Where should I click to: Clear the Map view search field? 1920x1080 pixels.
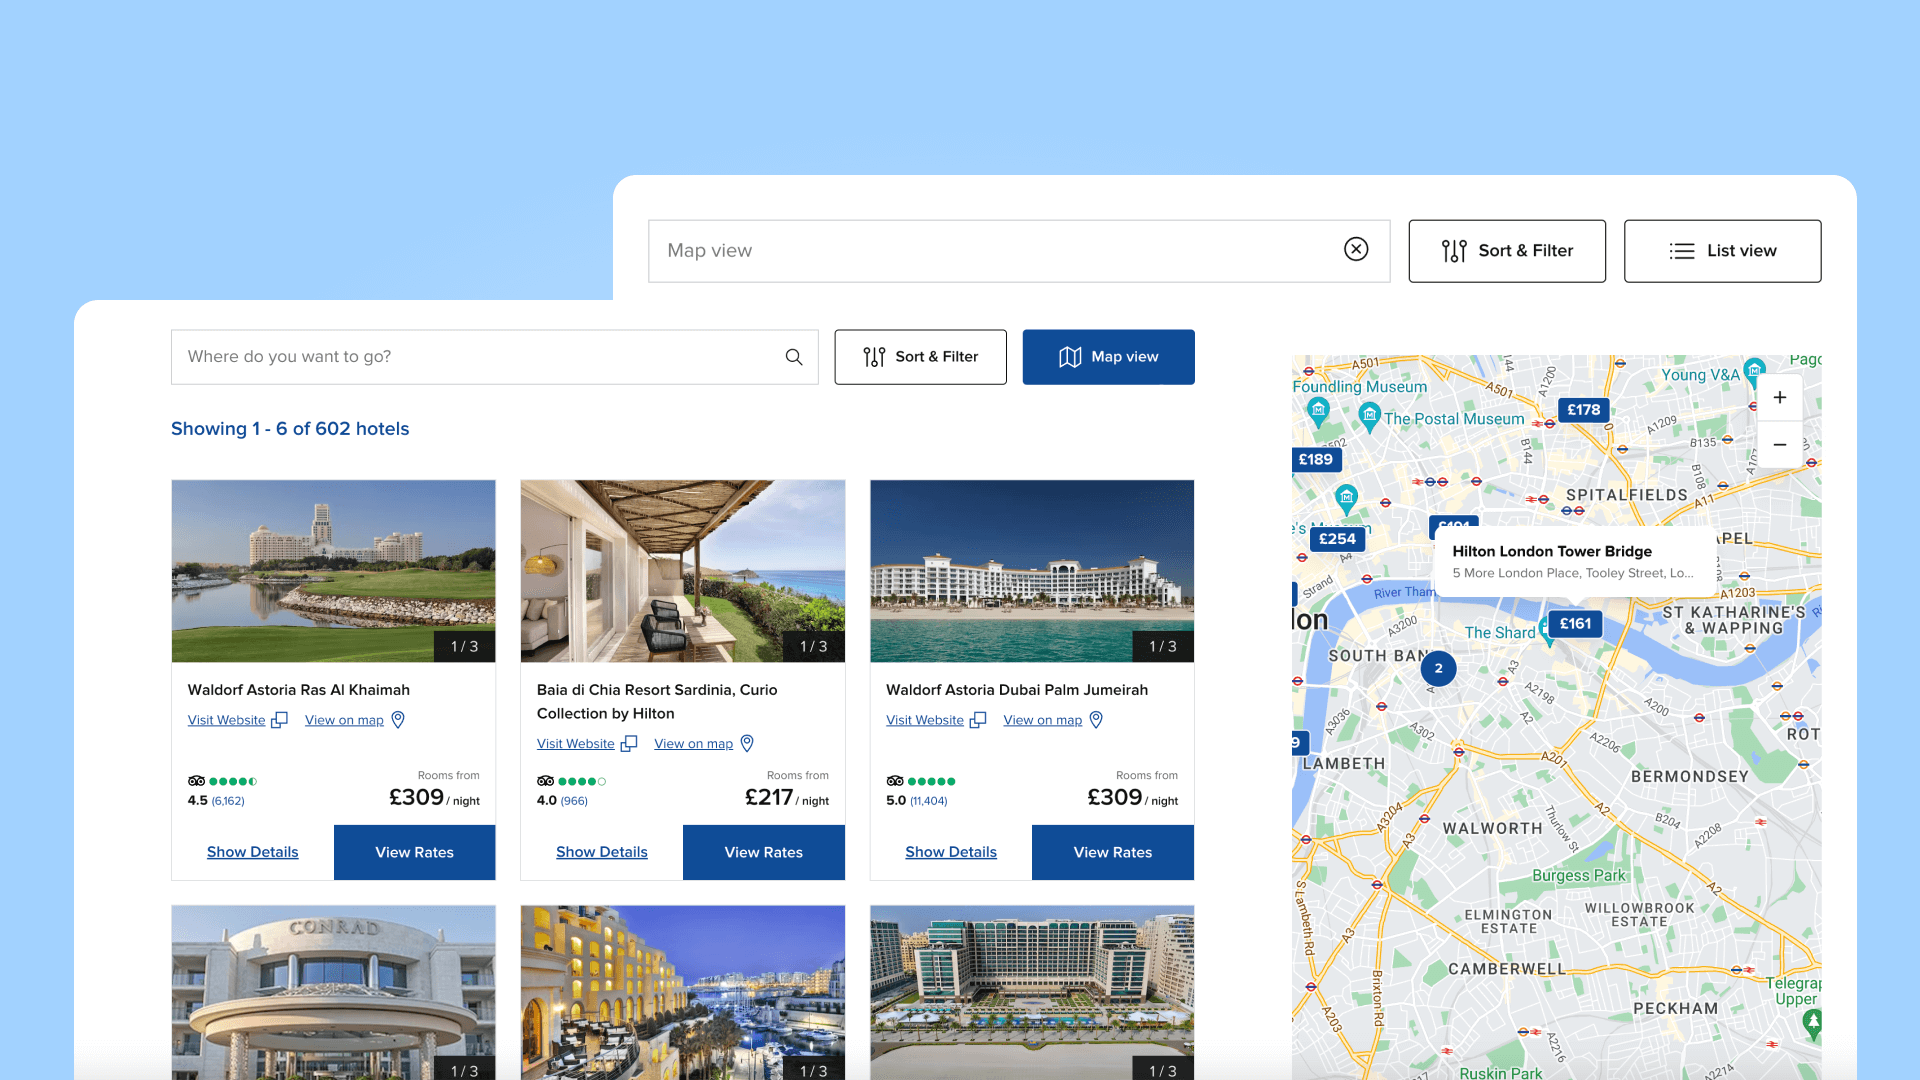1356,250
